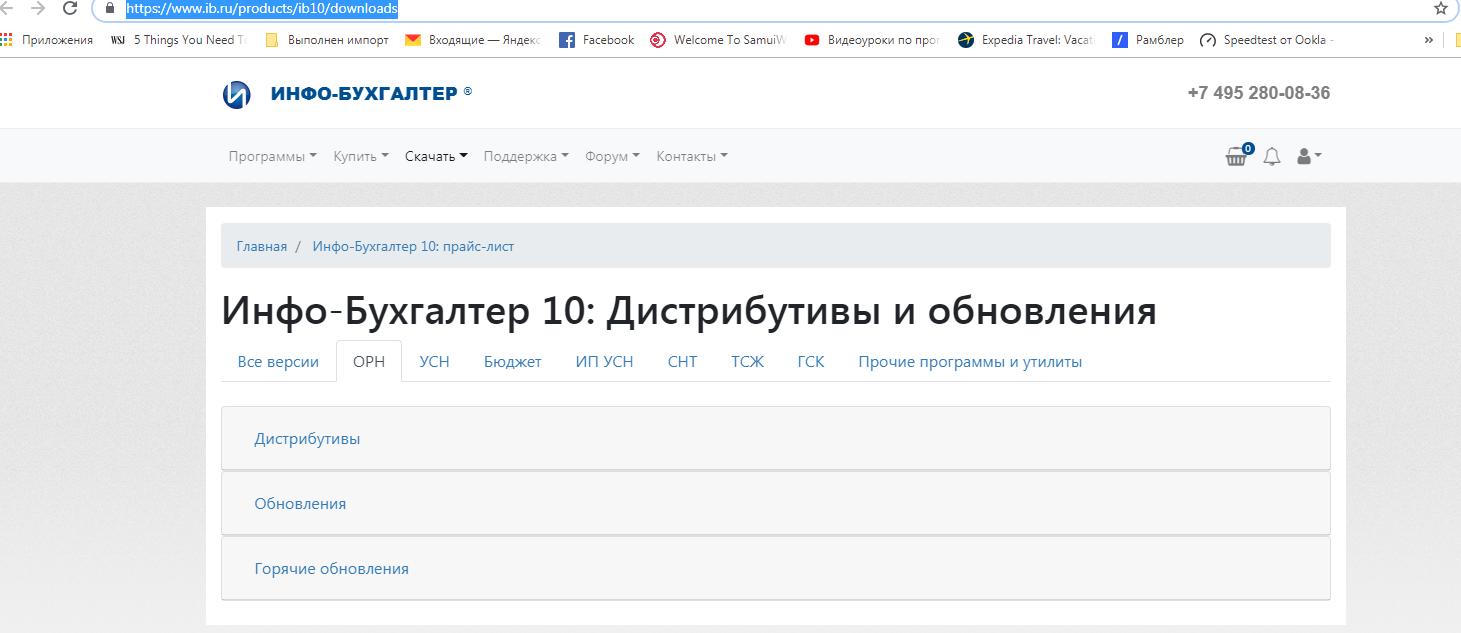Viewport: 1461px width, 633px height.
Task: Open the Контакты dropdown menu
Action: 692,156
